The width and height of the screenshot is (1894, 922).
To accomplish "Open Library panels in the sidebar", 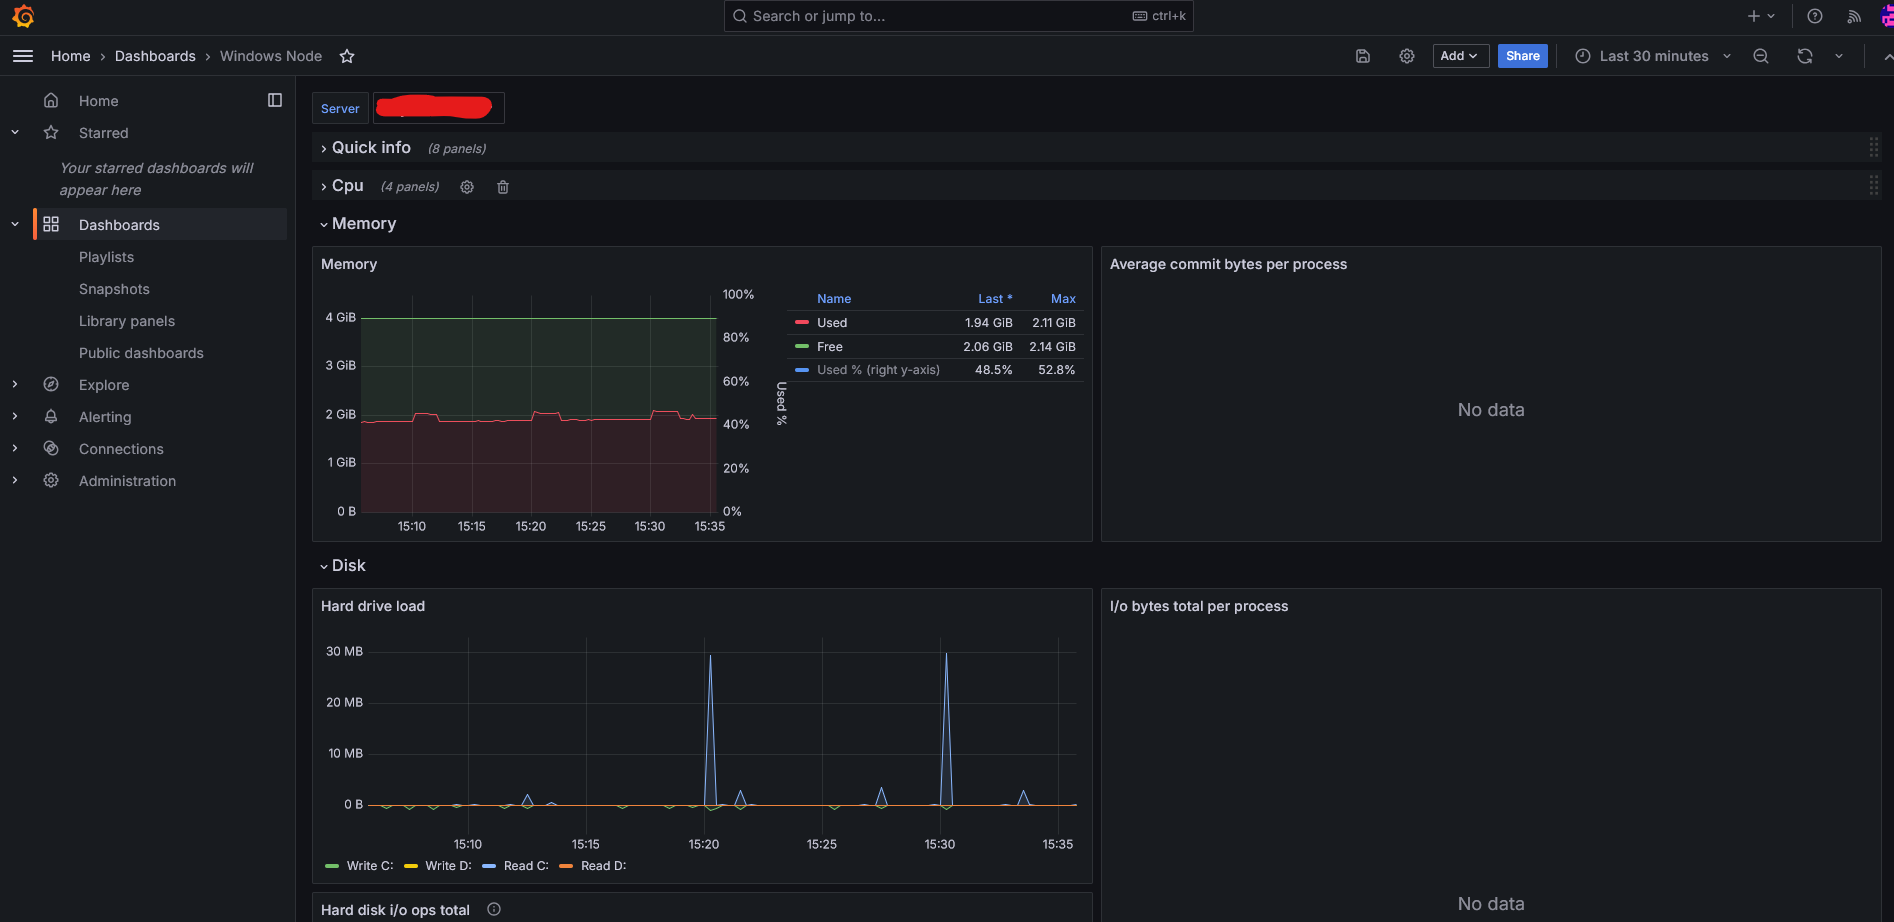I will (x=127, y=321).
